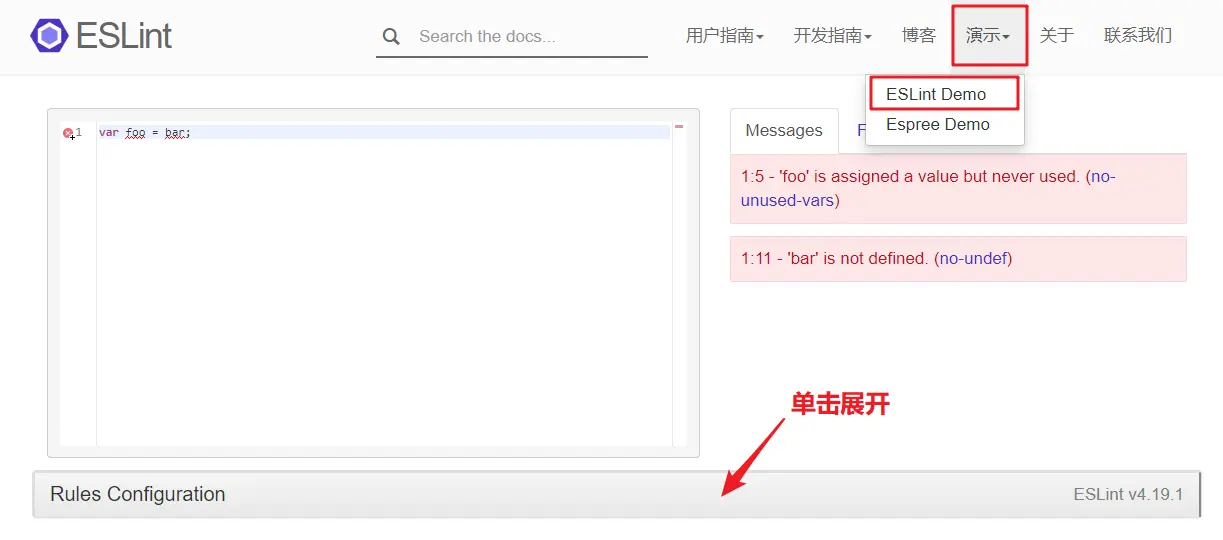Open the 联系我们 page

[1138, 36]
